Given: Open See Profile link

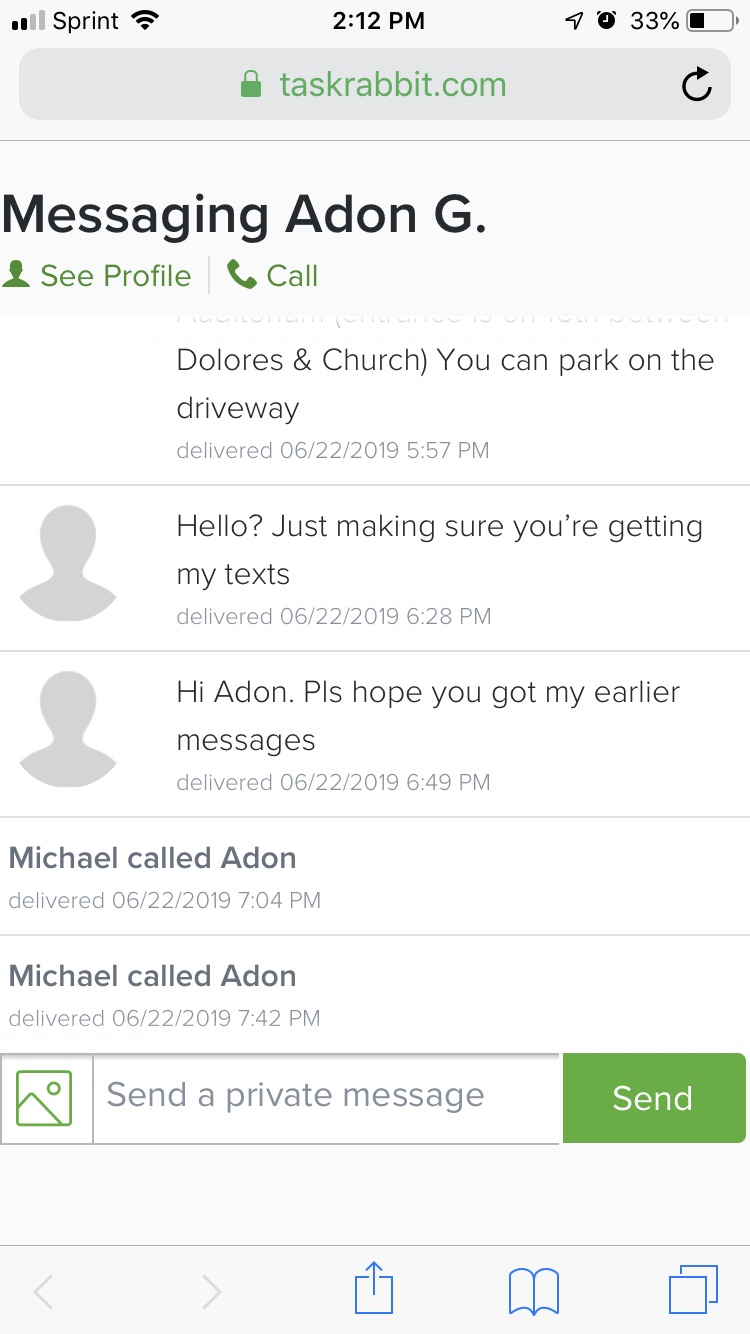Looking at the screenshot, I should click(115, 276).
